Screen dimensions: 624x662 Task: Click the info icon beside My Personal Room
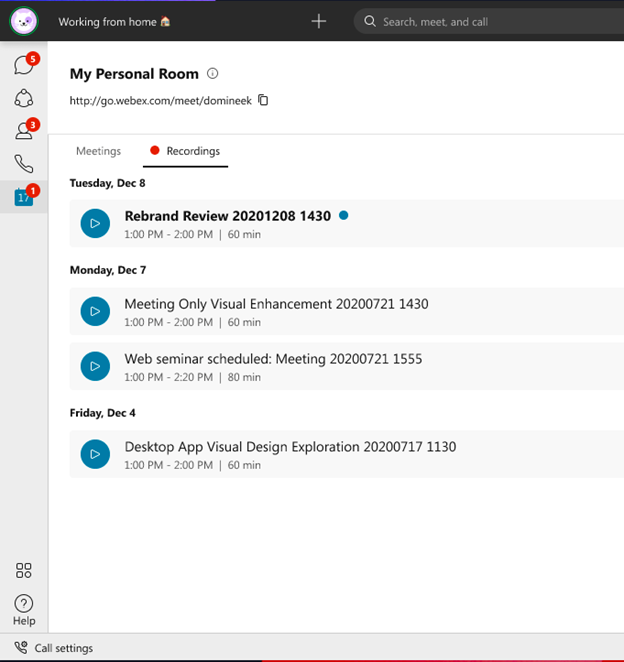click(212, 74)
